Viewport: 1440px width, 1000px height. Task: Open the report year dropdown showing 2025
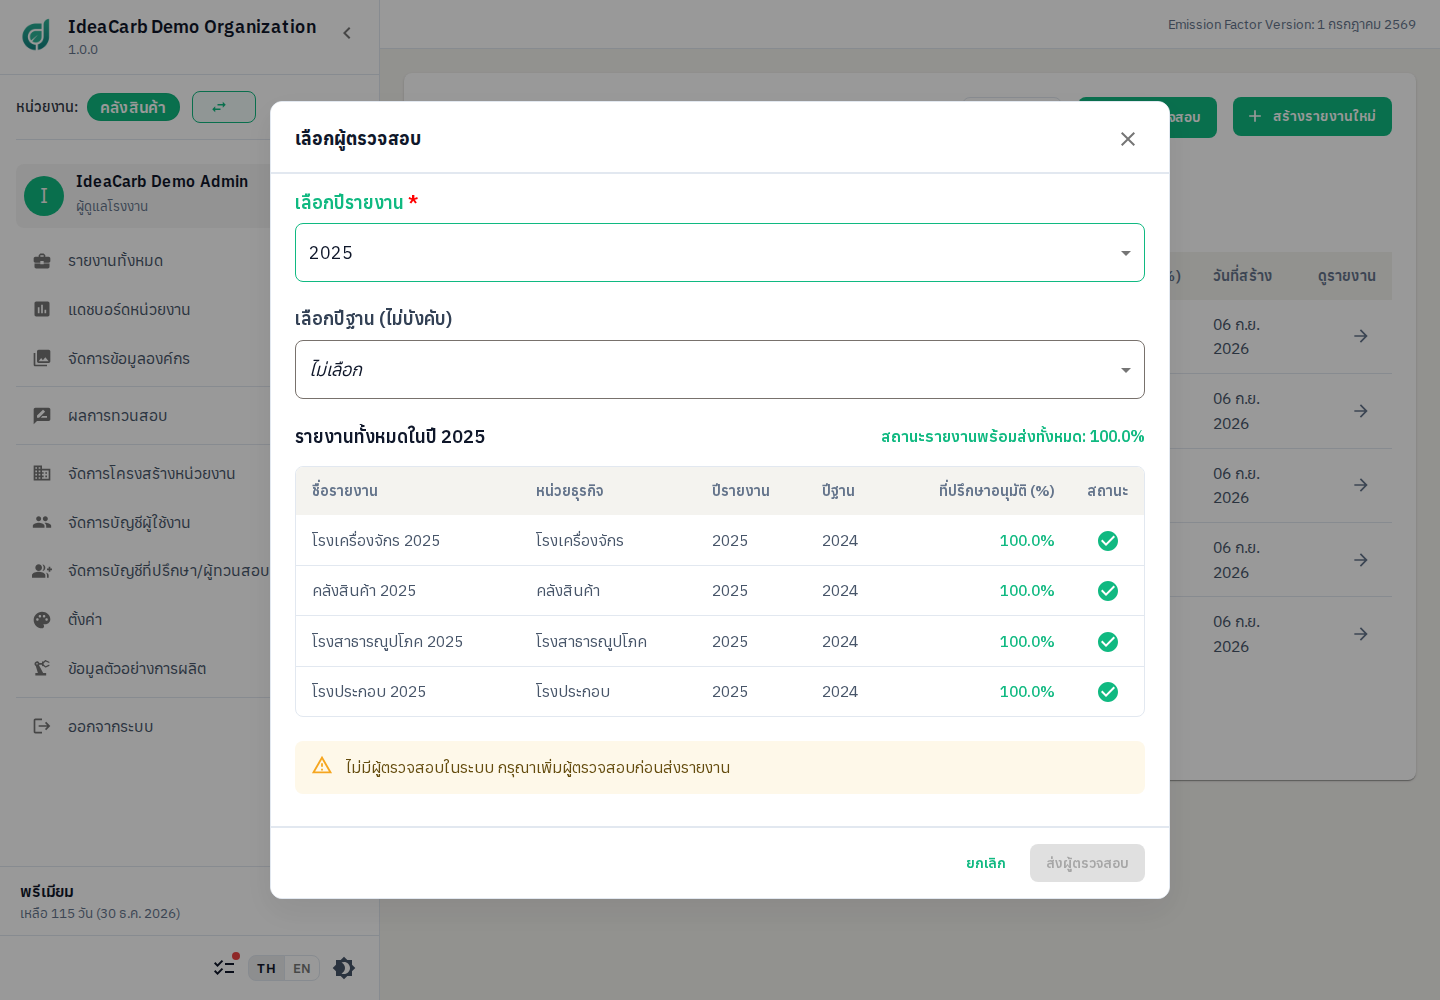tap(720, 253)
